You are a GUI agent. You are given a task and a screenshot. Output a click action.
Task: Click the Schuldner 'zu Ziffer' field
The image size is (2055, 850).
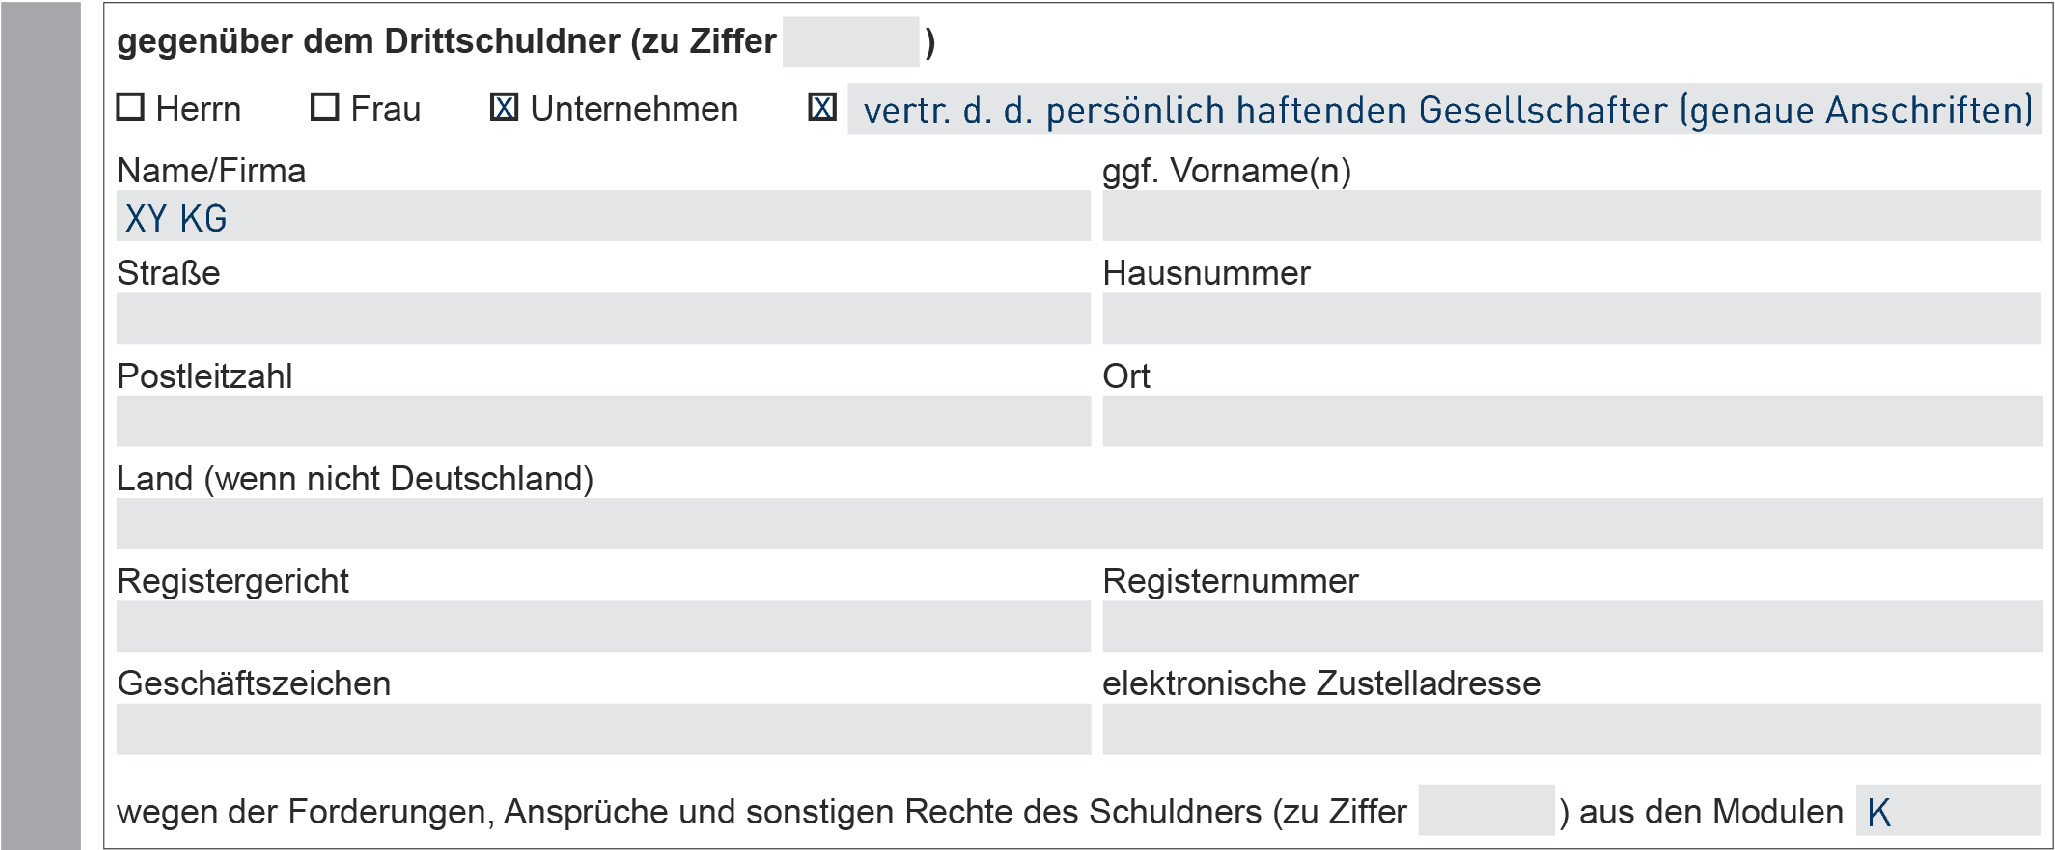pyautogui.click(x=1485, y=810)
